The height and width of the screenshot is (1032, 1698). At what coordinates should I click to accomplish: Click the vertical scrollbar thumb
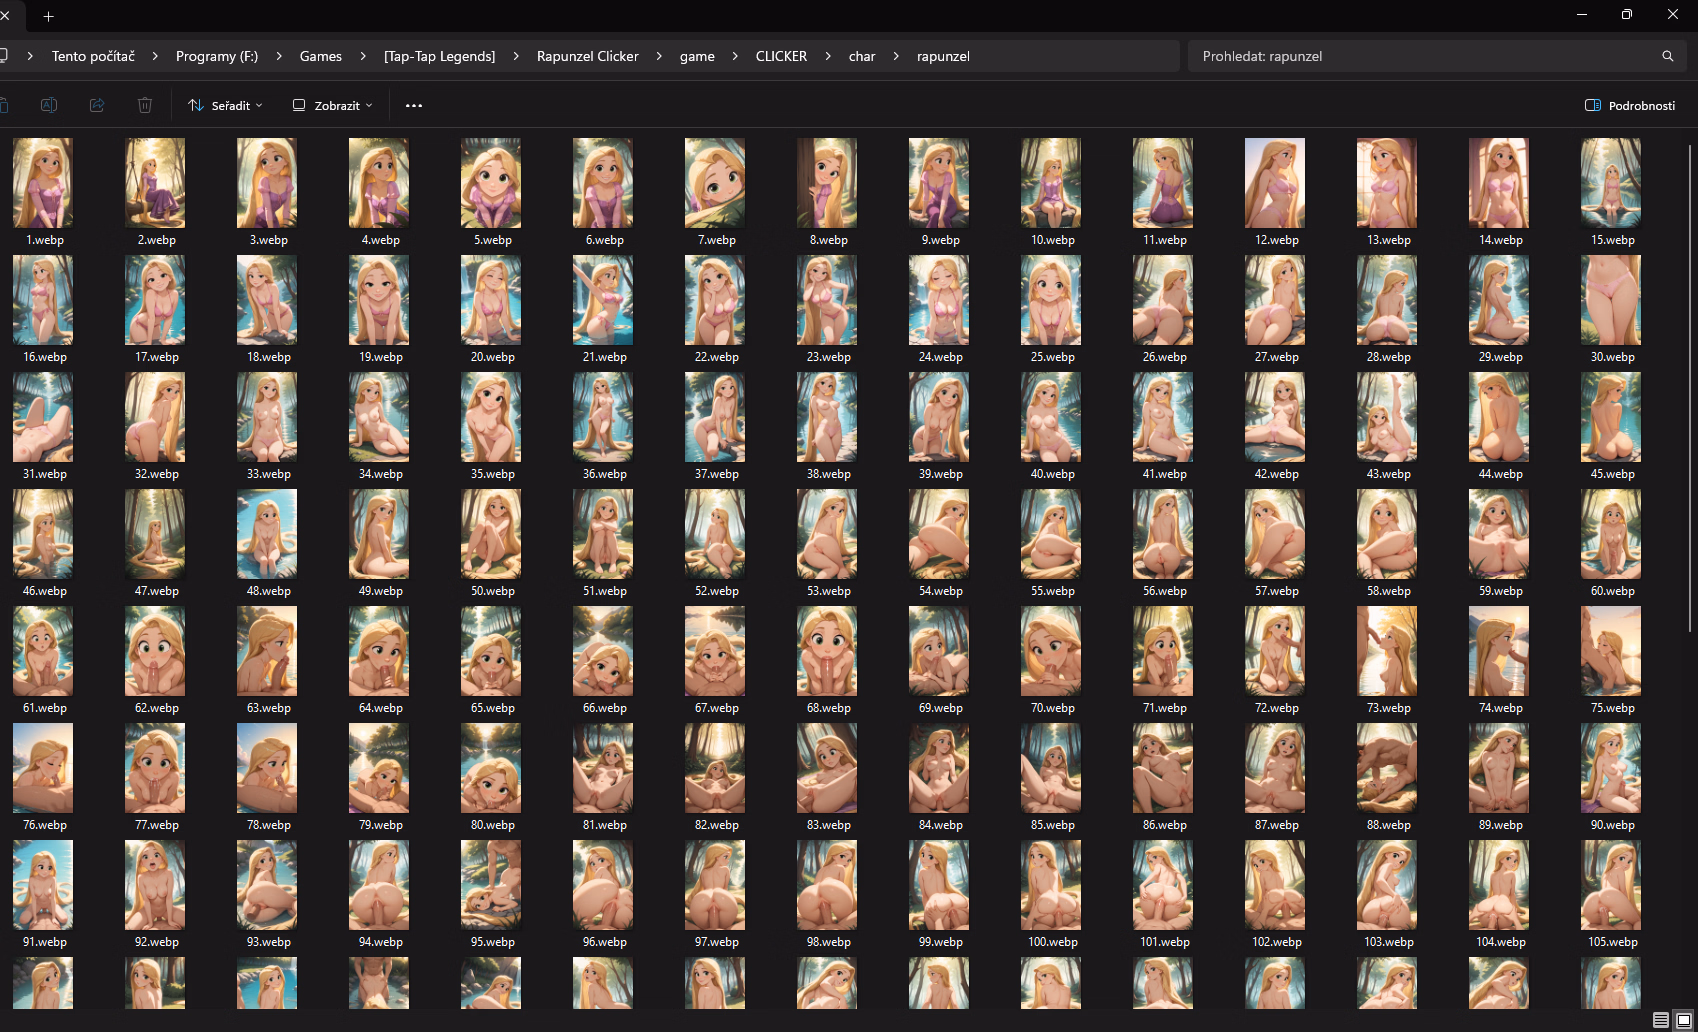tap(1690, 388)
